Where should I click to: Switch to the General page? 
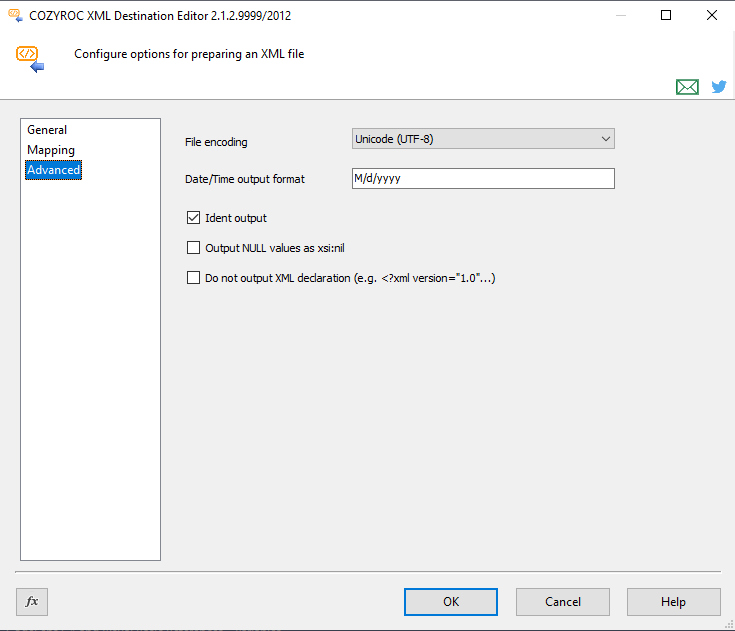coord(47,130)
